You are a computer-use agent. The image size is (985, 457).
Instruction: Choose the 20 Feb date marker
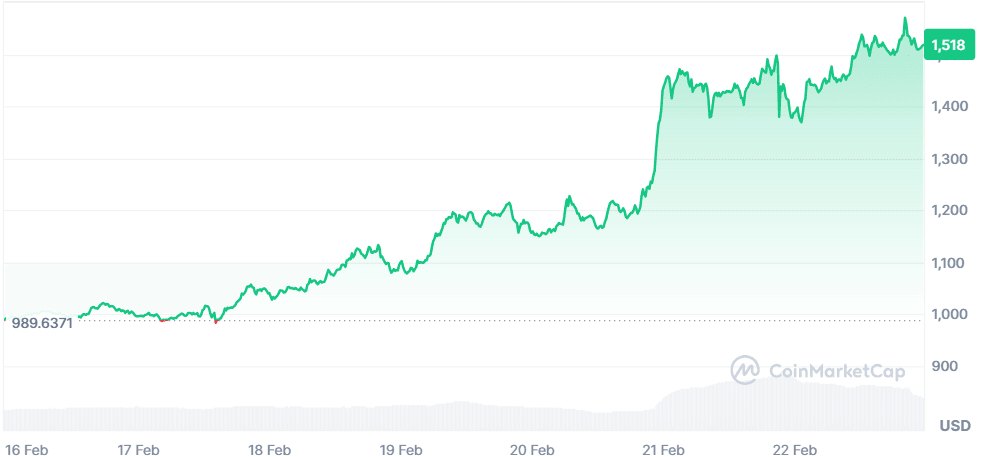coord(532,449)
